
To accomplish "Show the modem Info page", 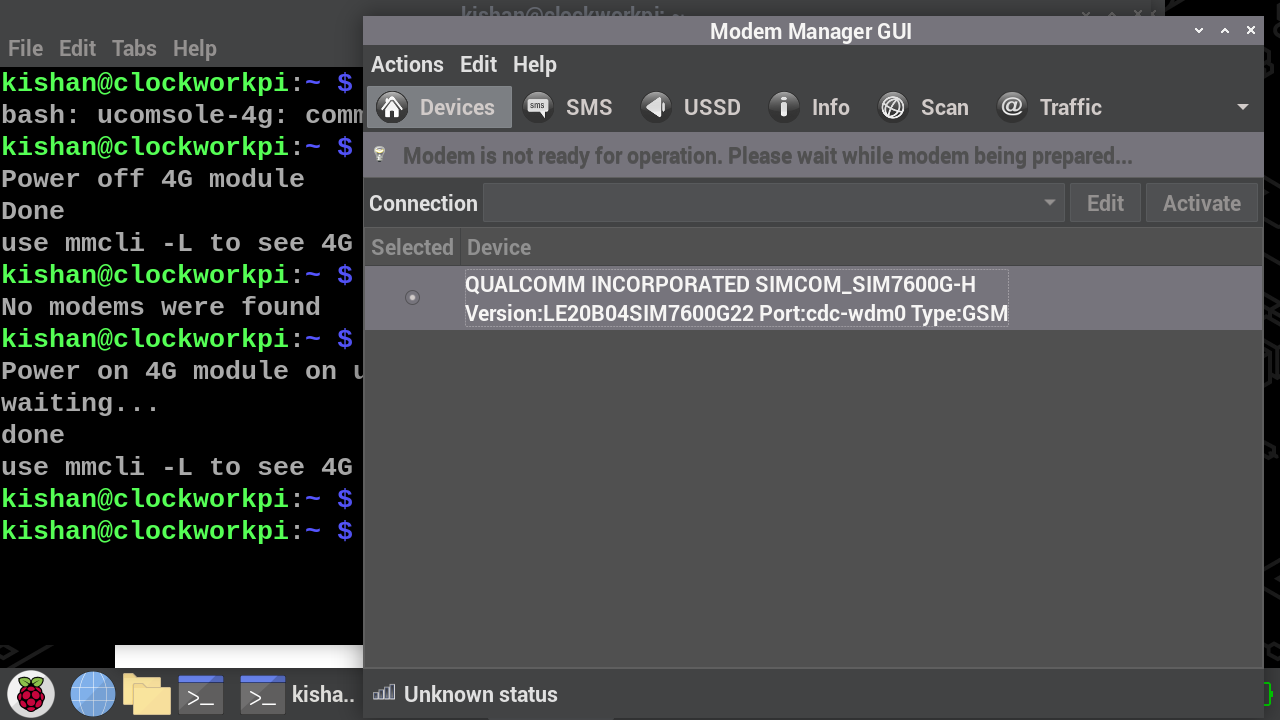I will click(809, 107).
